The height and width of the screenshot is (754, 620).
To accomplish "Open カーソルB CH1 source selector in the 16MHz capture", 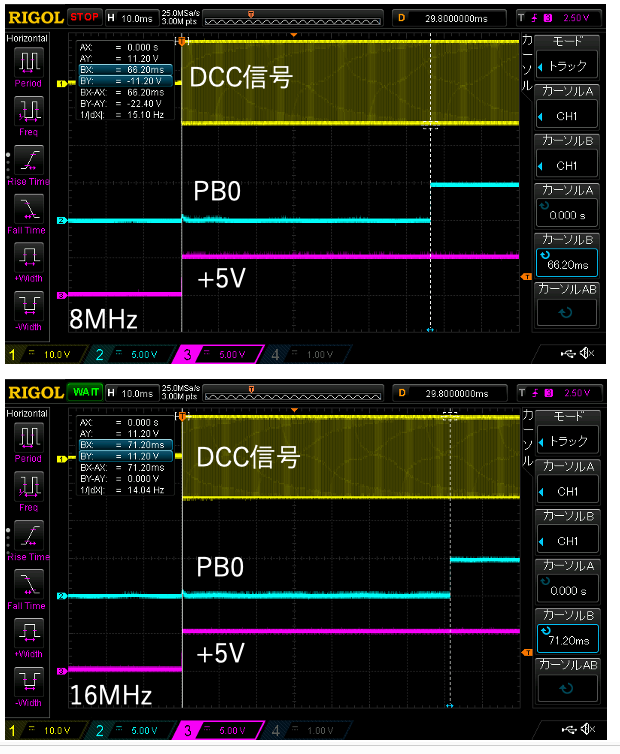I will (568, 541).
